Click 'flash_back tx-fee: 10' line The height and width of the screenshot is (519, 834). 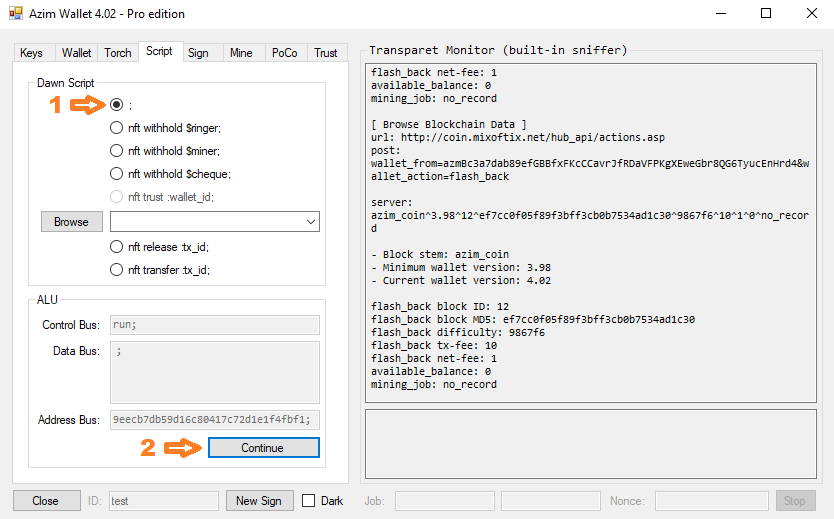coord(434,345)
